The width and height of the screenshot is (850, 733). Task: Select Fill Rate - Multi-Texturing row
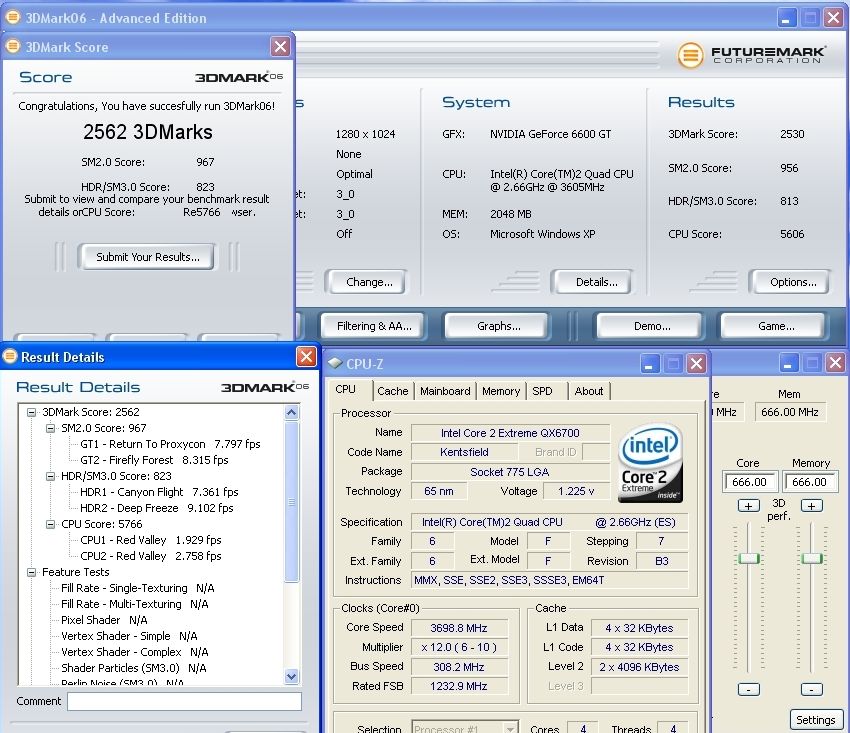[x=134, y=604]
